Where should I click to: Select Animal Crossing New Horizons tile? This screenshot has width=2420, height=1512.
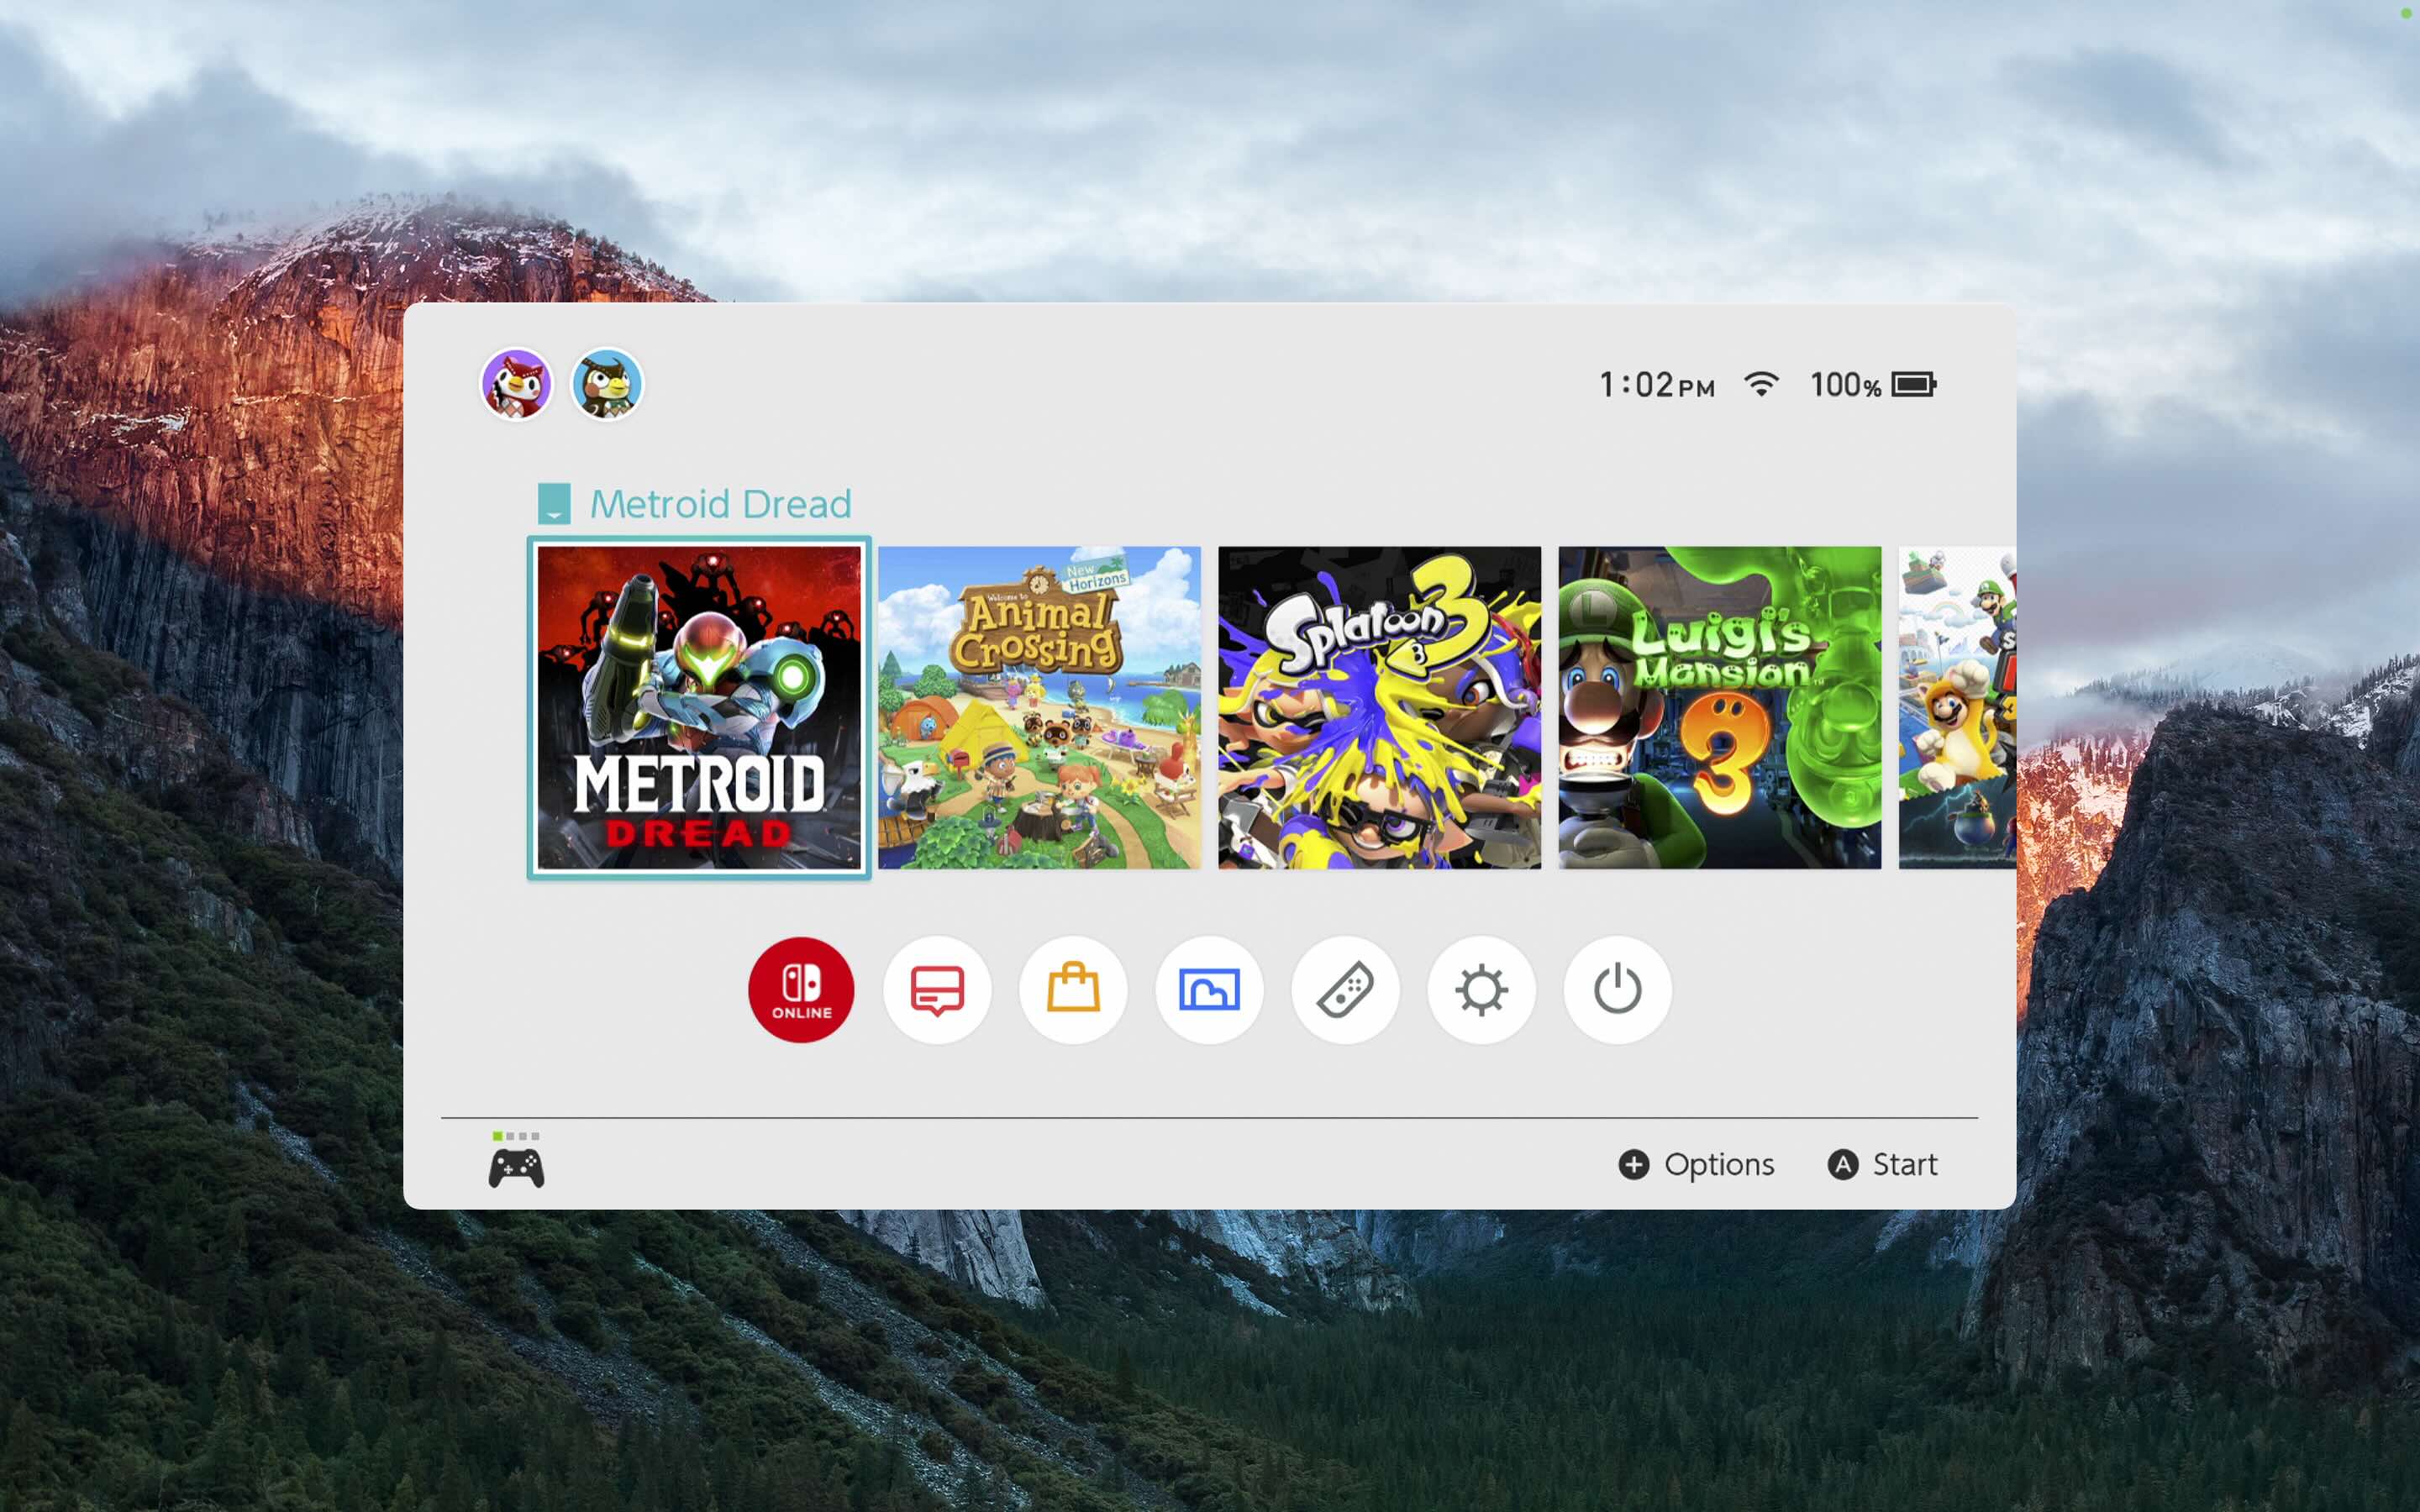coord(1039,708)
